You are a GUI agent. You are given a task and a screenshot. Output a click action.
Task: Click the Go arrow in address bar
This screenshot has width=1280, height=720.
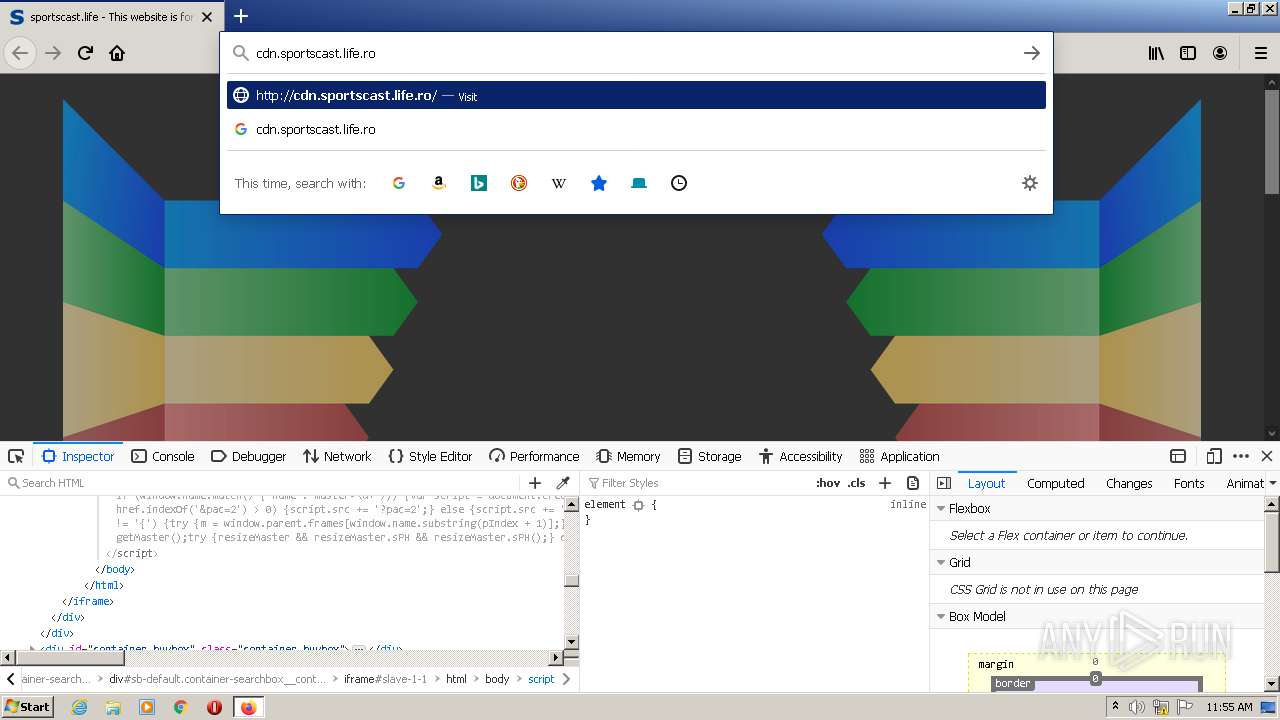1032,53
